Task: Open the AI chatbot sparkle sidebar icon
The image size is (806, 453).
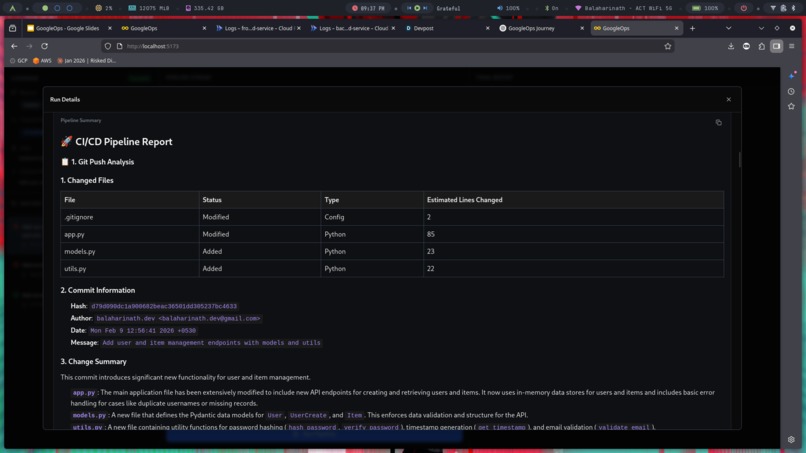Action: coord(792,76)
